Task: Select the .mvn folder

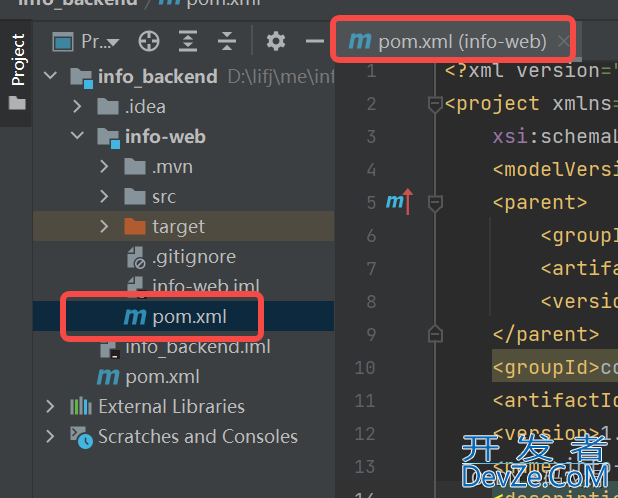Action: click(x=172, y=167)
